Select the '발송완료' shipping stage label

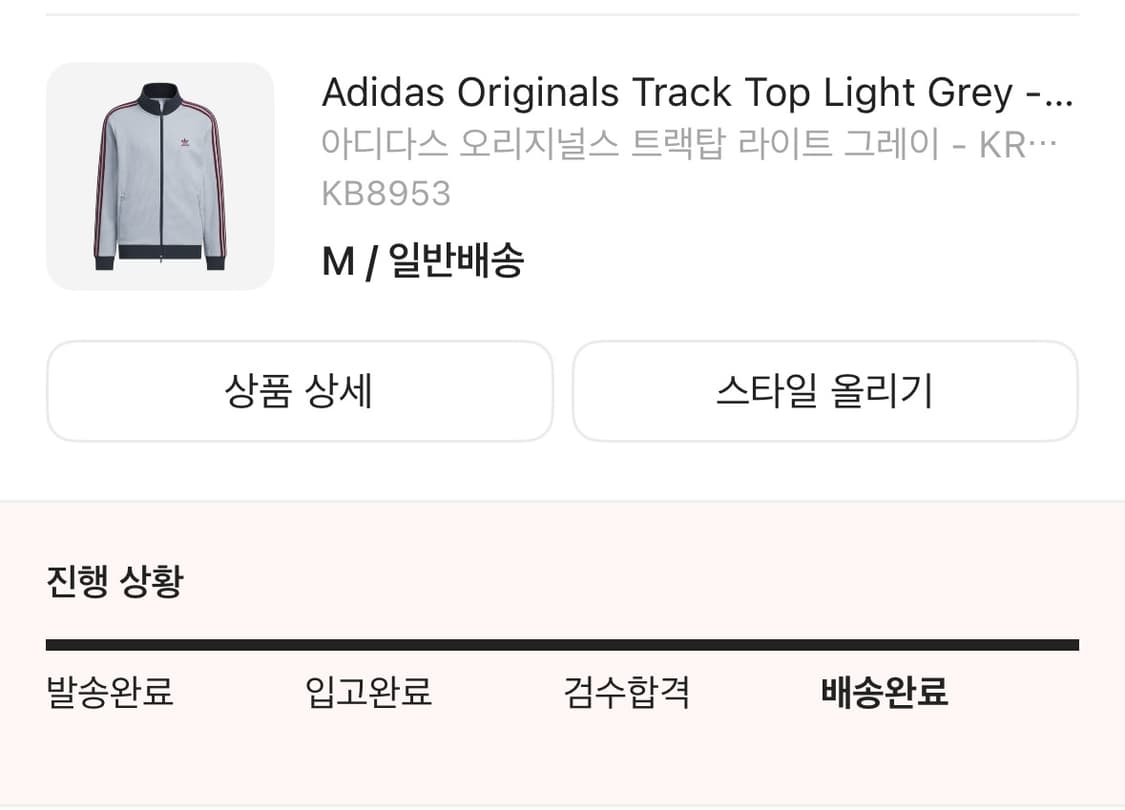[x=108, y=691]
